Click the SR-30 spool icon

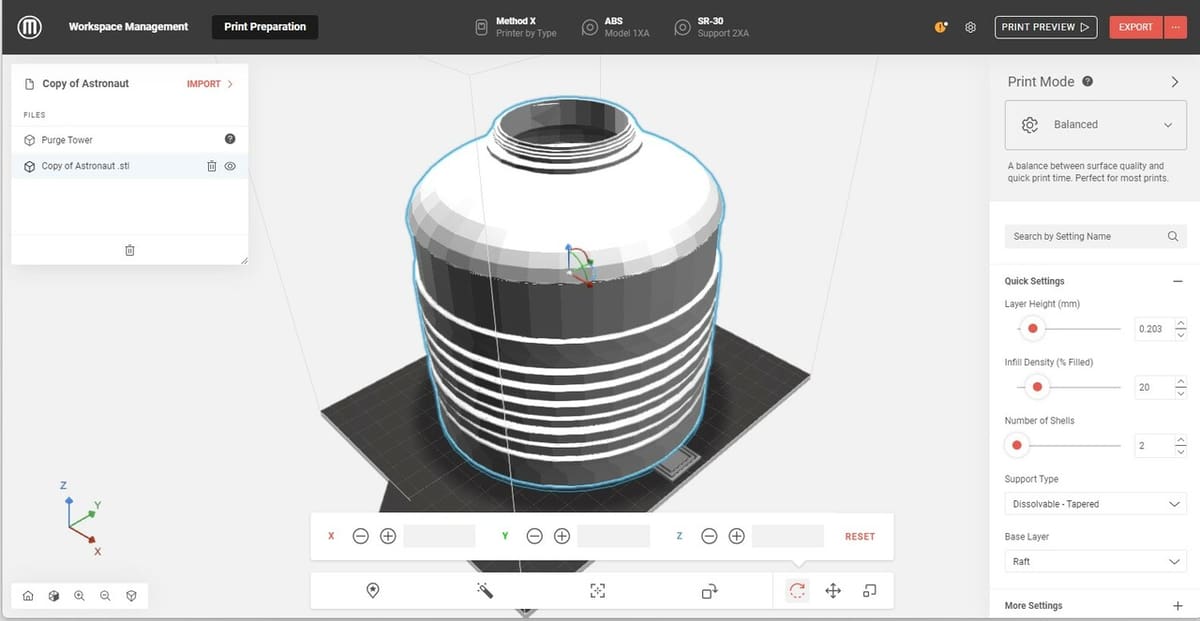pos(682,28)
